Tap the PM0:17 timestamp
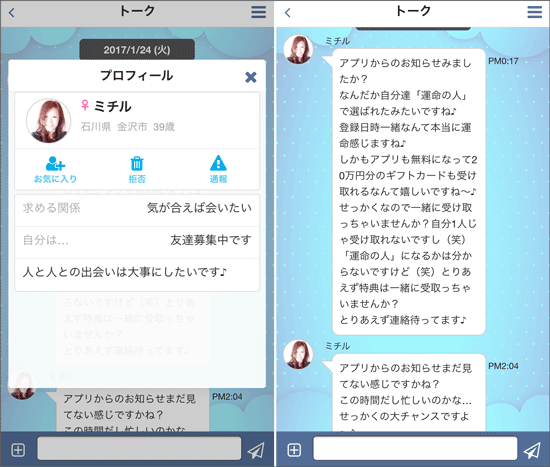The image size is (550, 467). point(503,61)
